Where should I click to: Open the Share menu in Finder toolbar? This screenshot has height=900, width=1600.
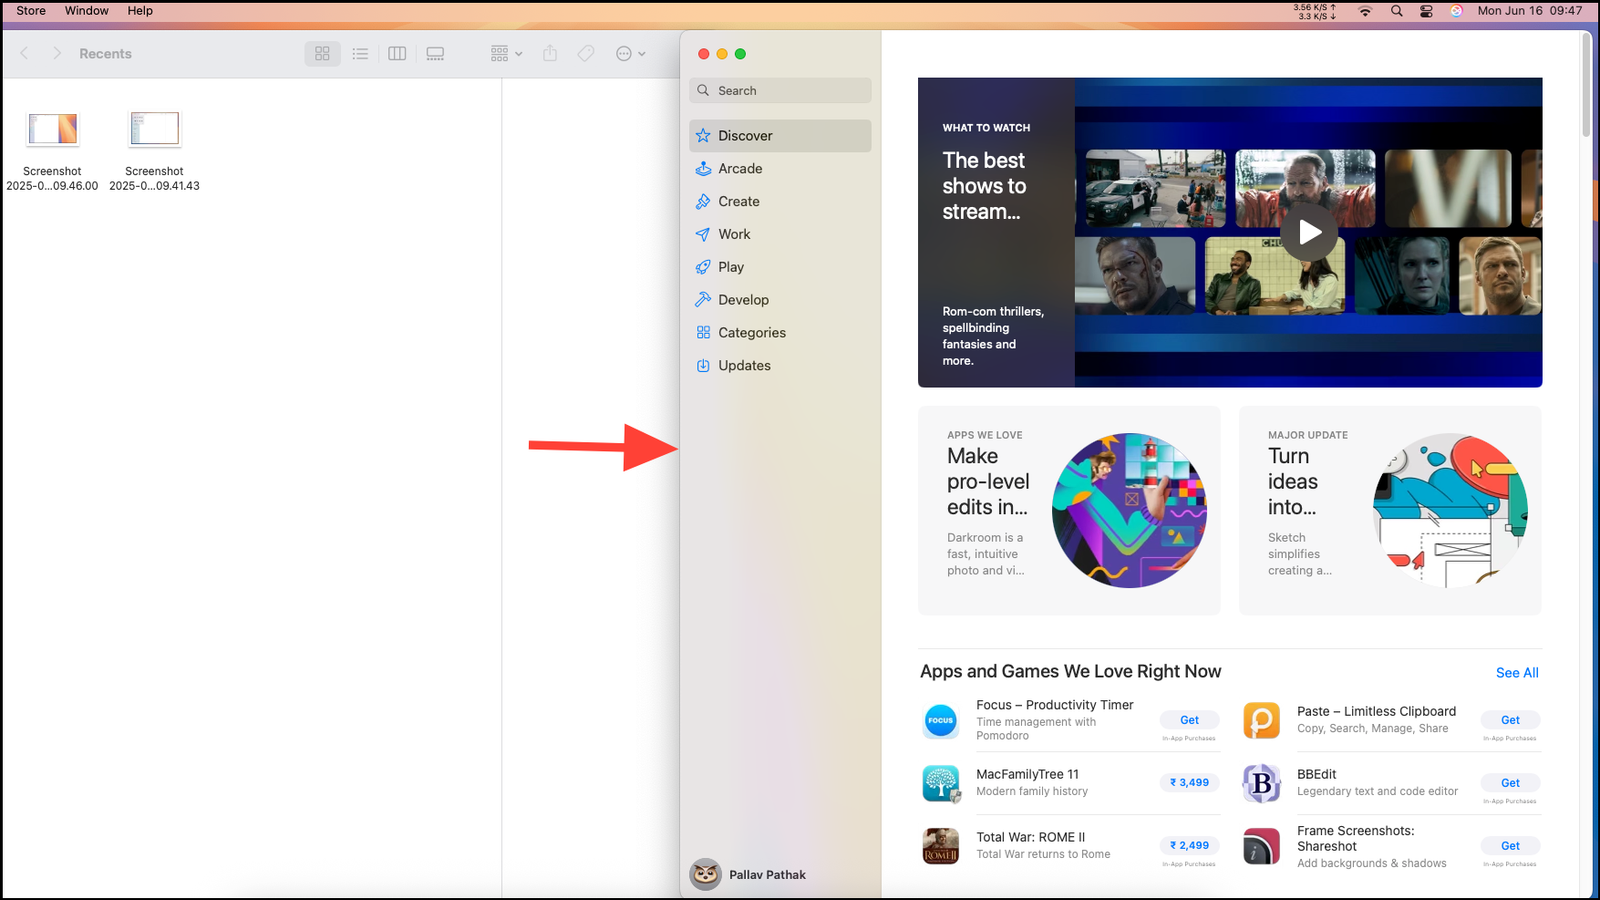click(550, 53)
